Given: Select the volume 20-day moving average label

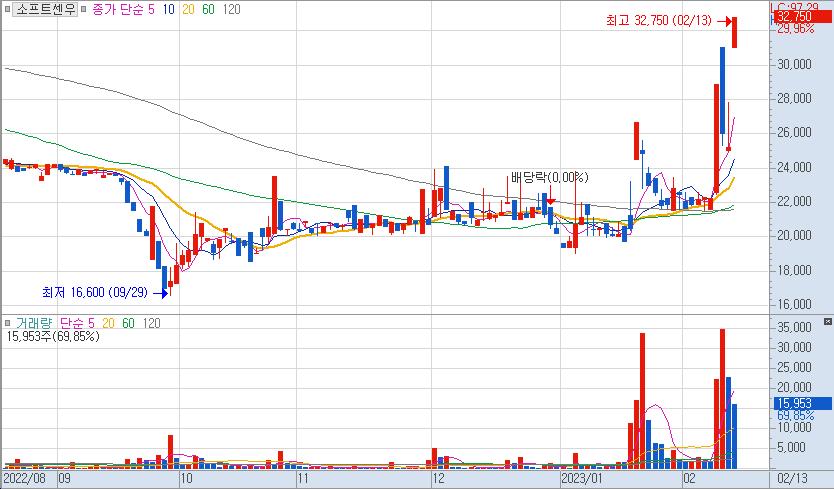Looking at the screenshot, I should click(x=109, y=323).
